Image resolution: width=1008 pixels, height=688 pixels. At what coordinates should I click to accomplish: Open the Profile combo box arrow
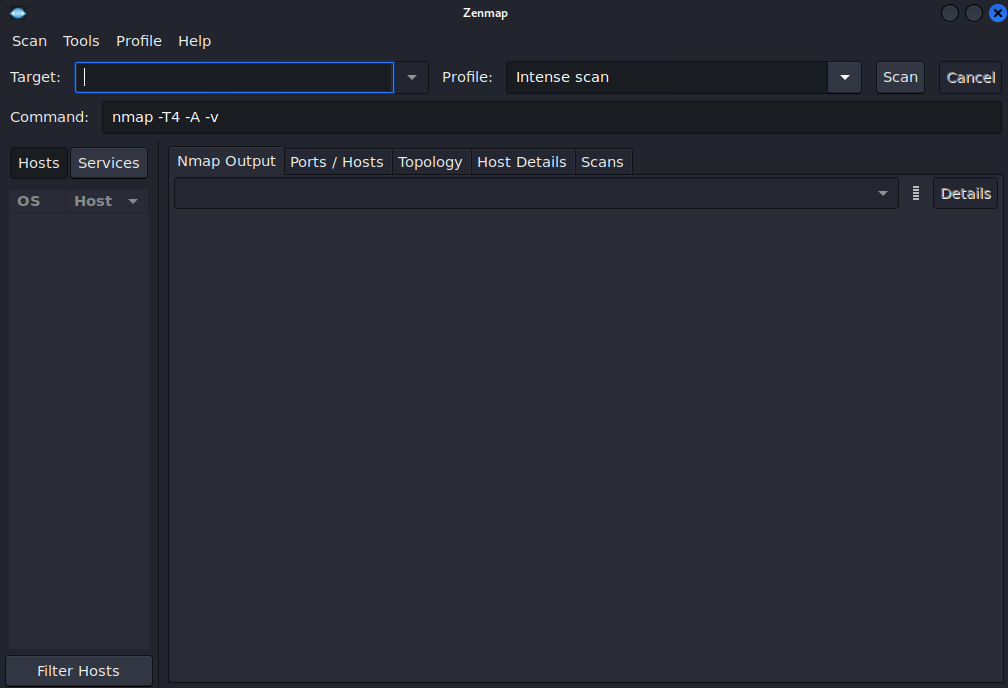pyautogui.click(x=845, y=77)
